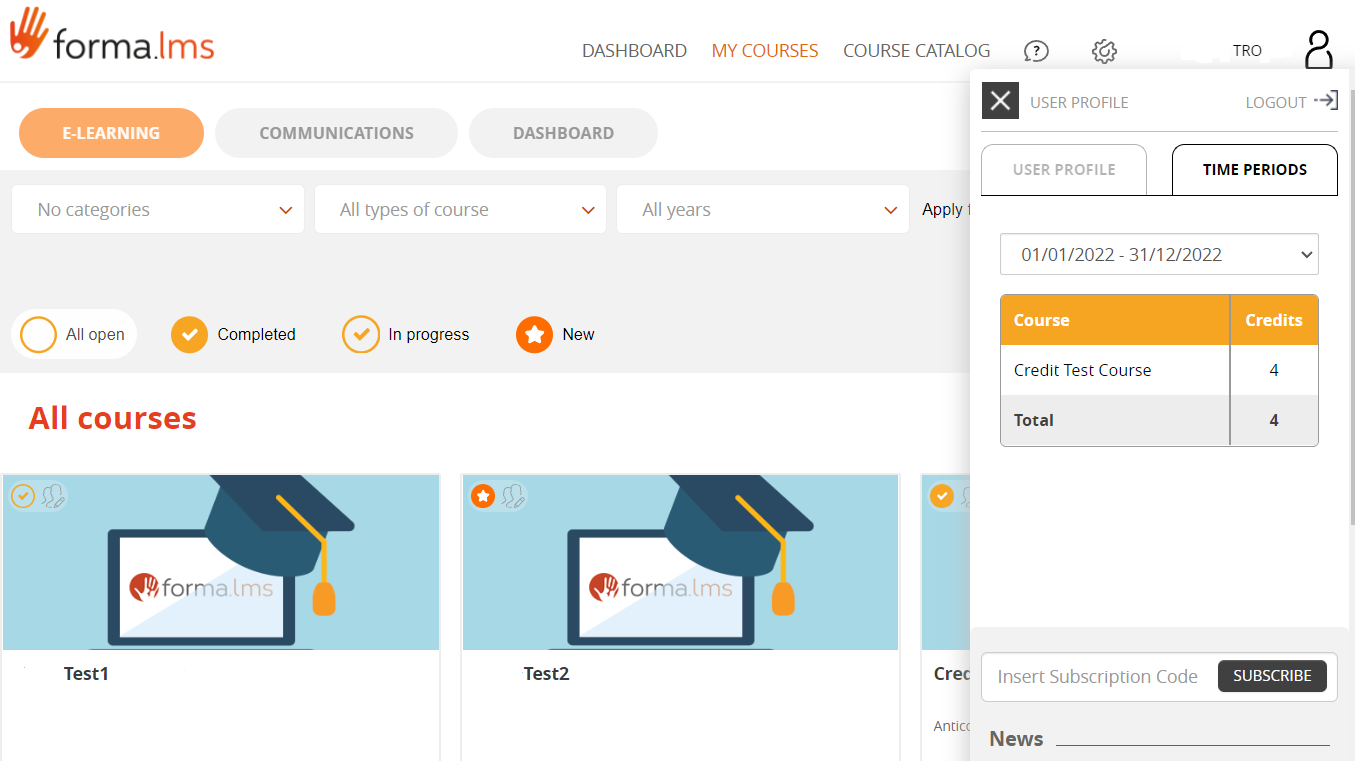Expand the All types of course dropdown
The width and height of the screenshot is (1355, 761).
[x=460, y=209]
